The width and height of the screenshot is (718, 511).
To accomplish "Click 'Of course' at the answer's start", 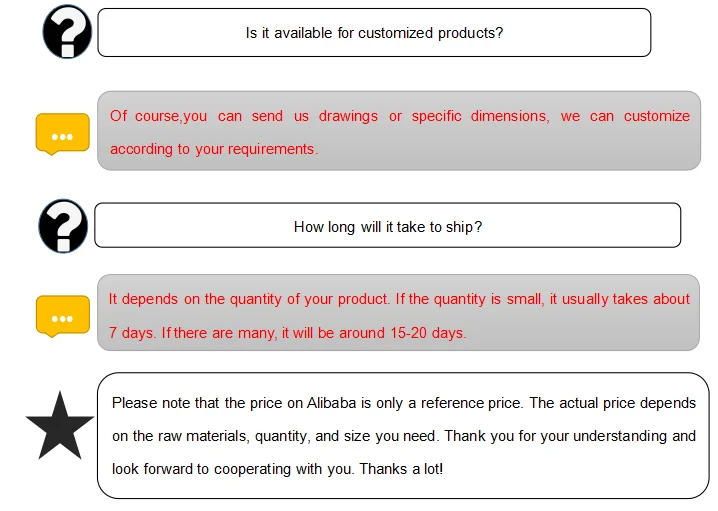I will 142,116.
